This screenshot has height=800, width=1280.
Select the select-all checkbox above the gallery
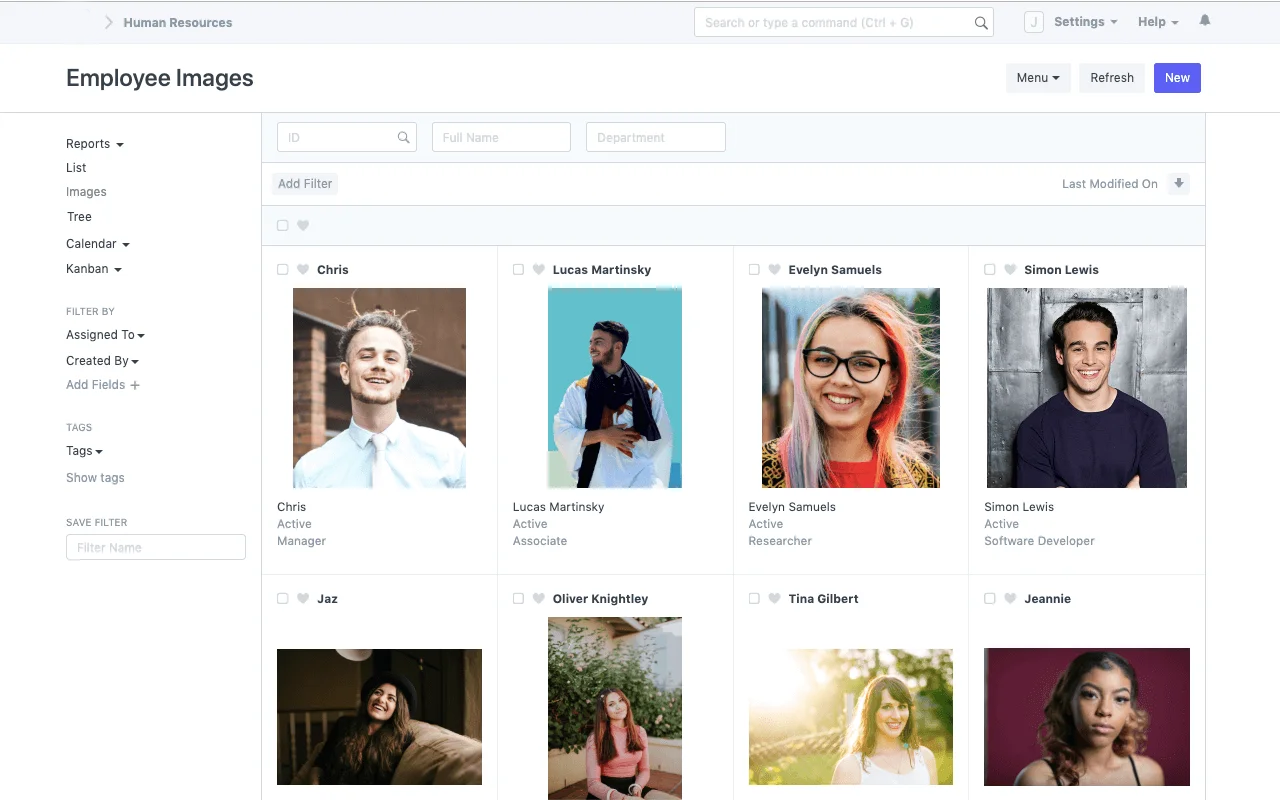tap(282, 225)
